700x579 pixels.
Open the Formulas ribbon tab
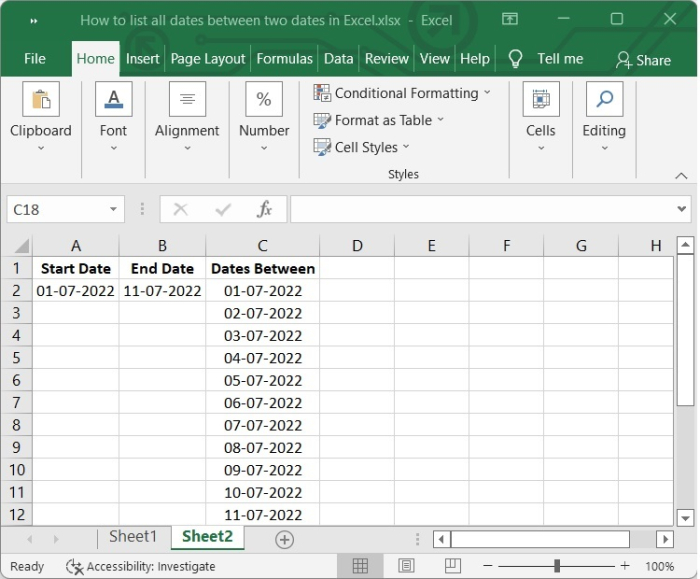[x=285, y=58]
